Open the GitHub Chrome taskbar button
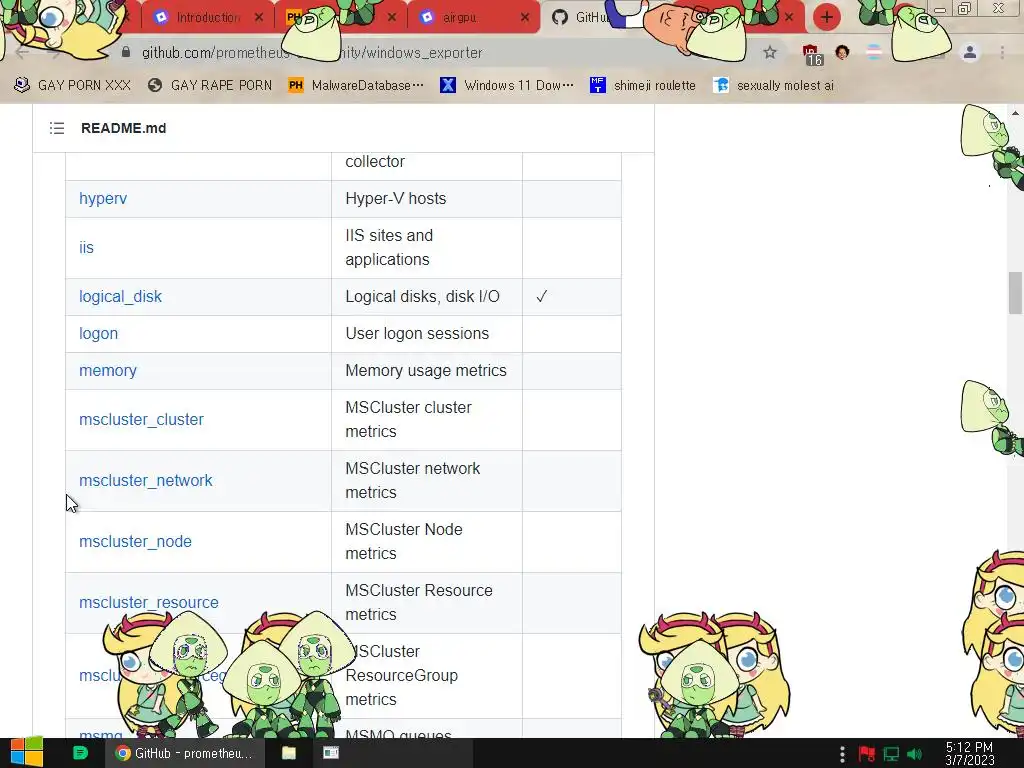The image size is (1024, 768). (x=185, y=753)
